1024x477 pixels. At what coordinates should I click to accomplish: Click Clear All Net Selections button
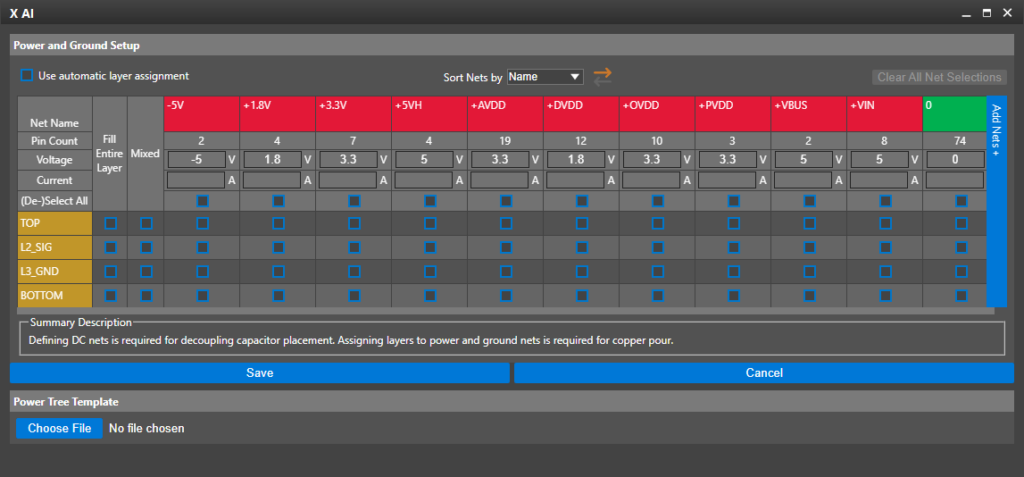[x=939, y=77]
